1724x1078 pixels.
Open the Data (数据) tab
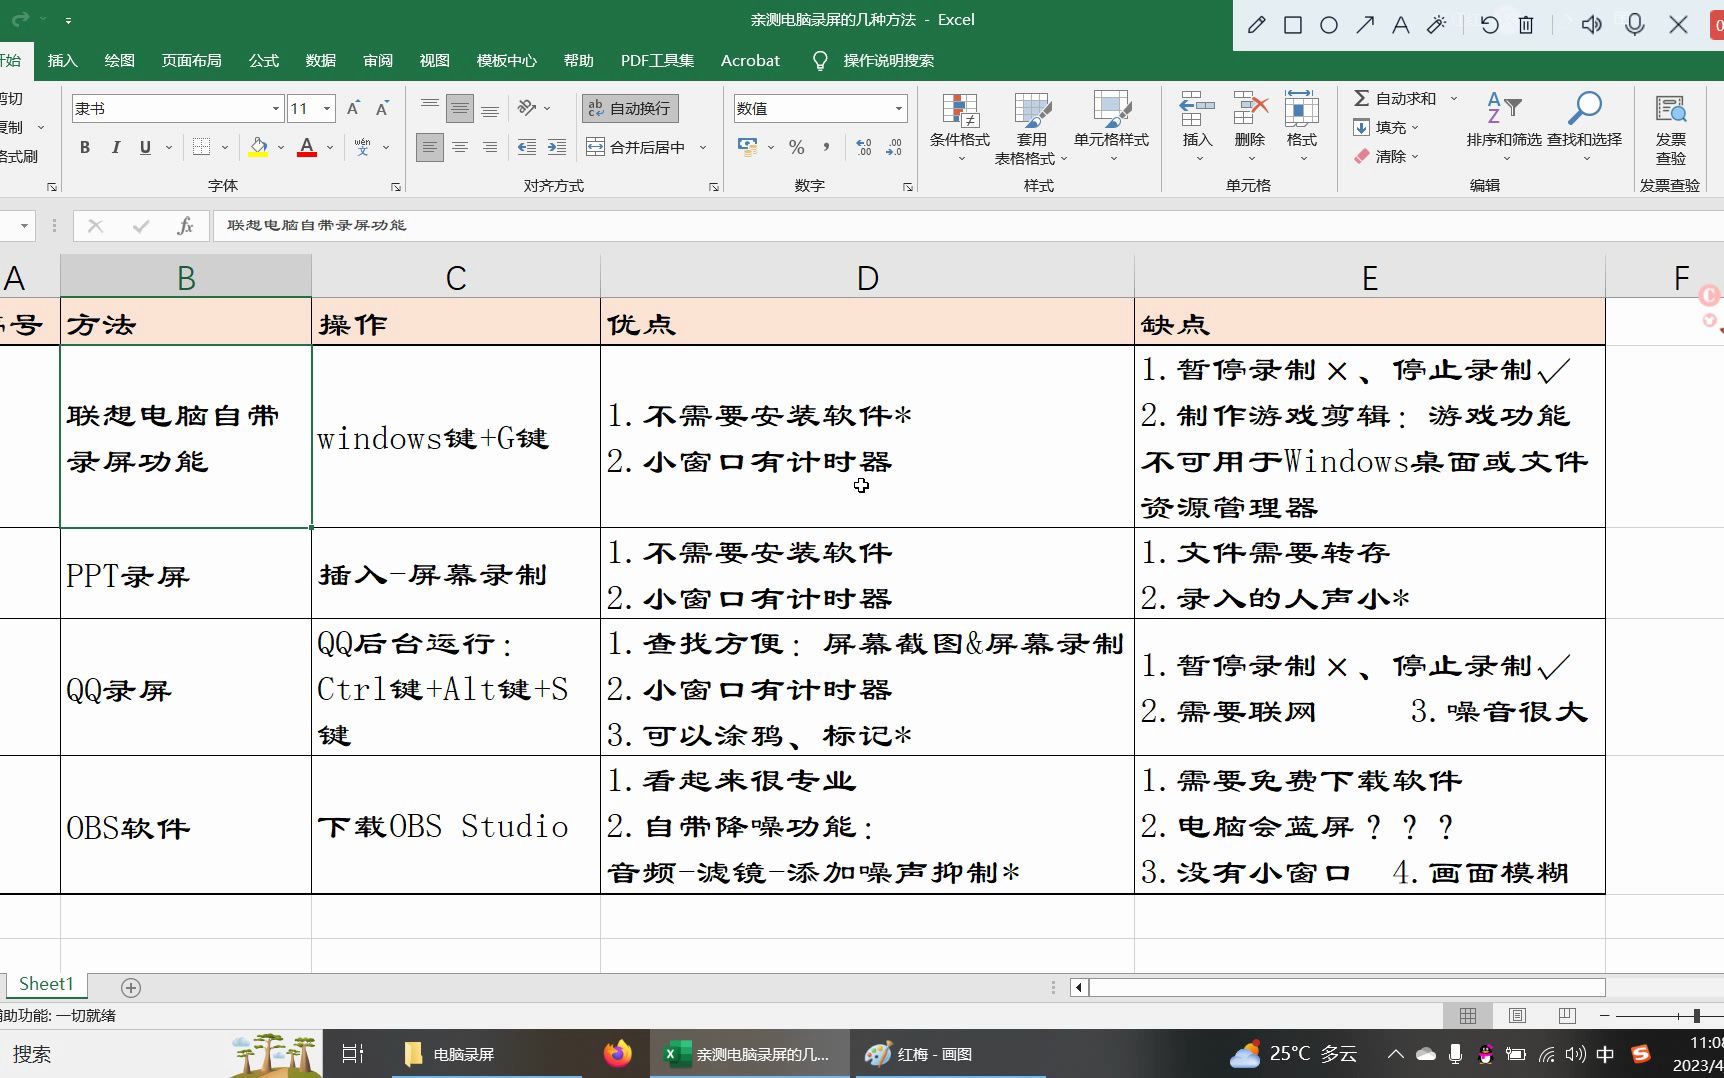321,61
